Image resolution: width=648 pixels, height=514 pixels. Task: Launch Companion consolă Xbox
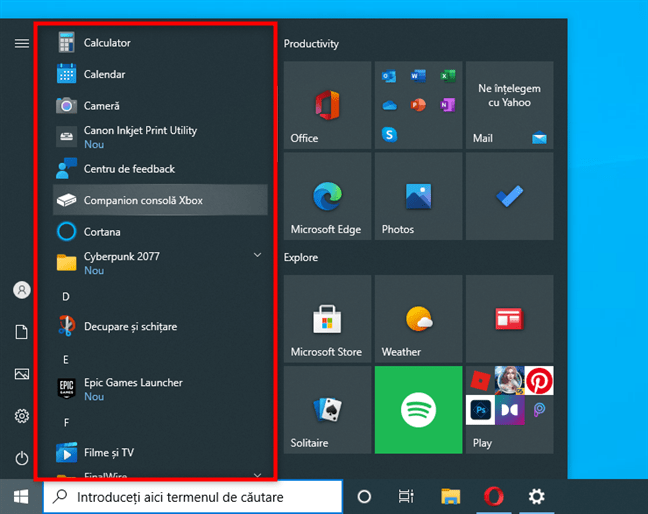[x=160, y=200]
